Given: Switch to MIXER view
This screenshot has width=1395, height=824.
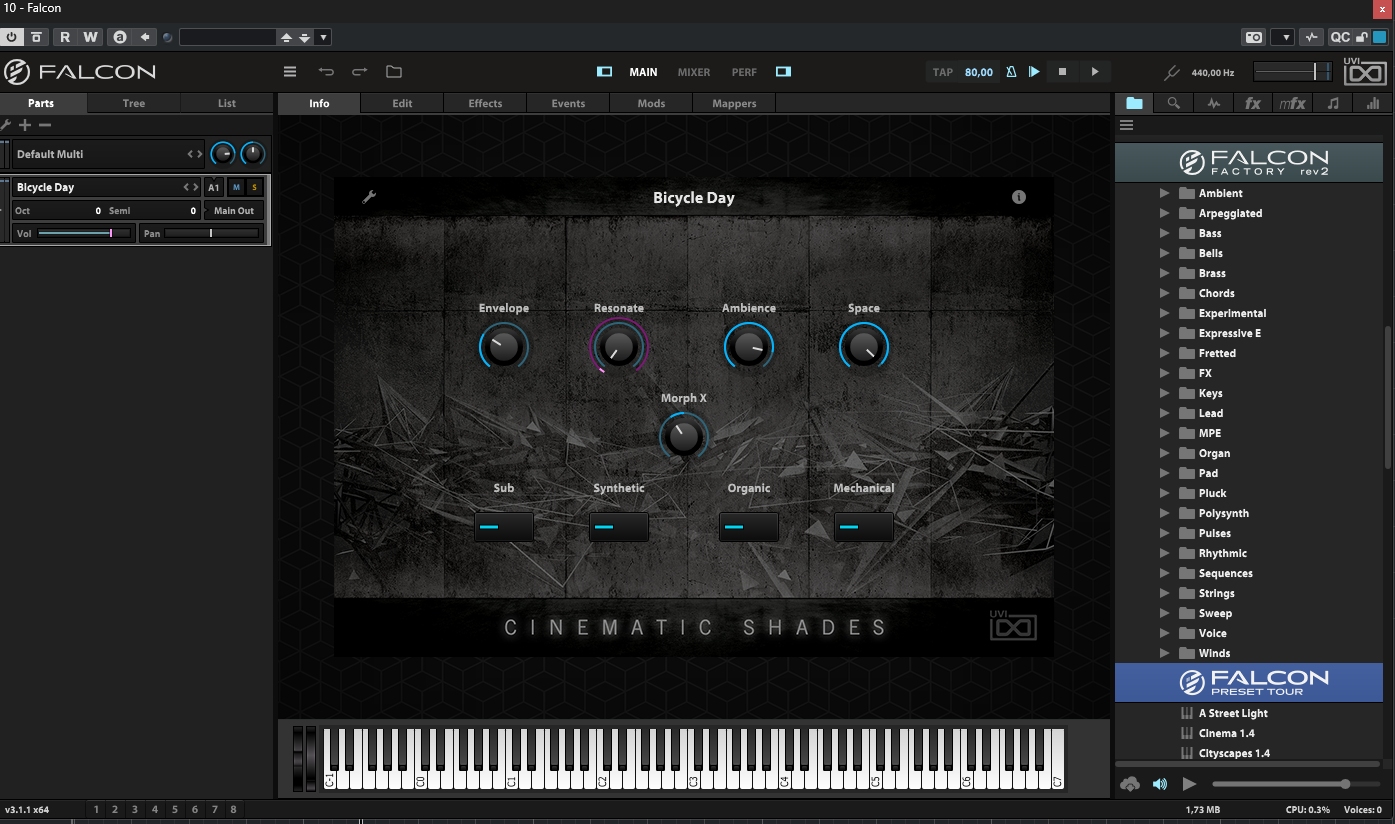Looking at the screenshot, I should [x=694, y=72].
